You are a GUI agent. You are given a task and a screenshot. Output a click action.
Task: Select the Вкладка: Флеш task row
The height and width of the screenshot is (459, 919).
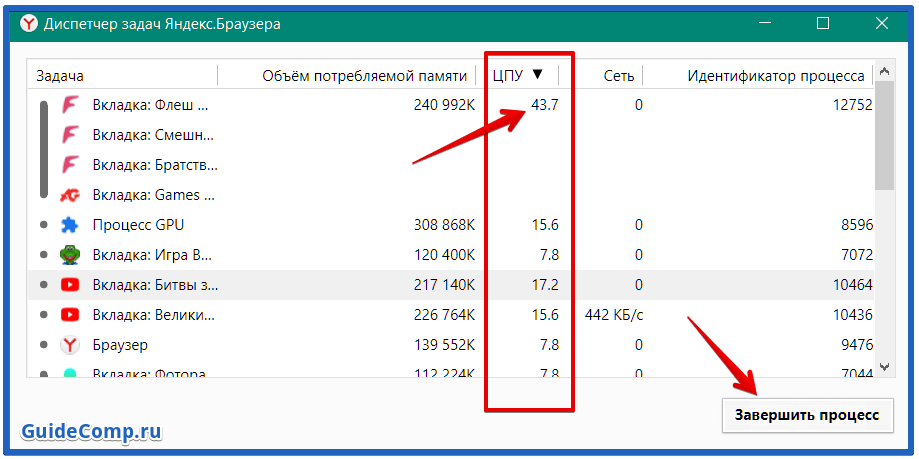pyautogui.click(x=451, y=106)
